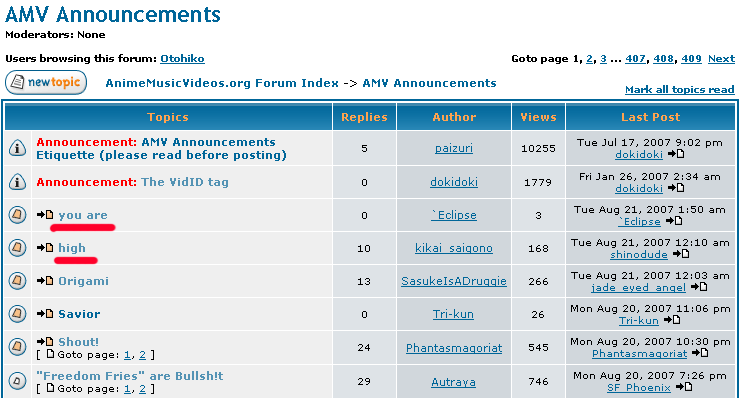The image size is (740, 398).
Task: Go to page 1 of Shout! topic
Action: point(127,355)
